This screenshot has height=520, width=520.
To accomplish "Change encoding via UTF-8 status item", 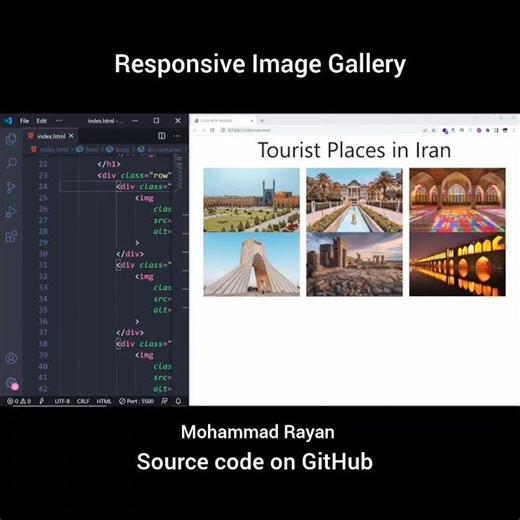I will [x=62, y=401].
